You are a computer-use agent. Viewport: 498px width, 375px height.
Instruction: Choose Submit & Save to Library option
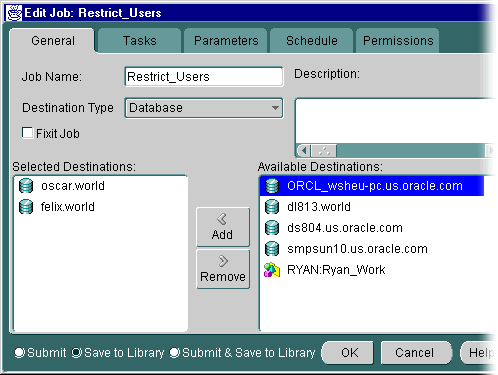175,352
